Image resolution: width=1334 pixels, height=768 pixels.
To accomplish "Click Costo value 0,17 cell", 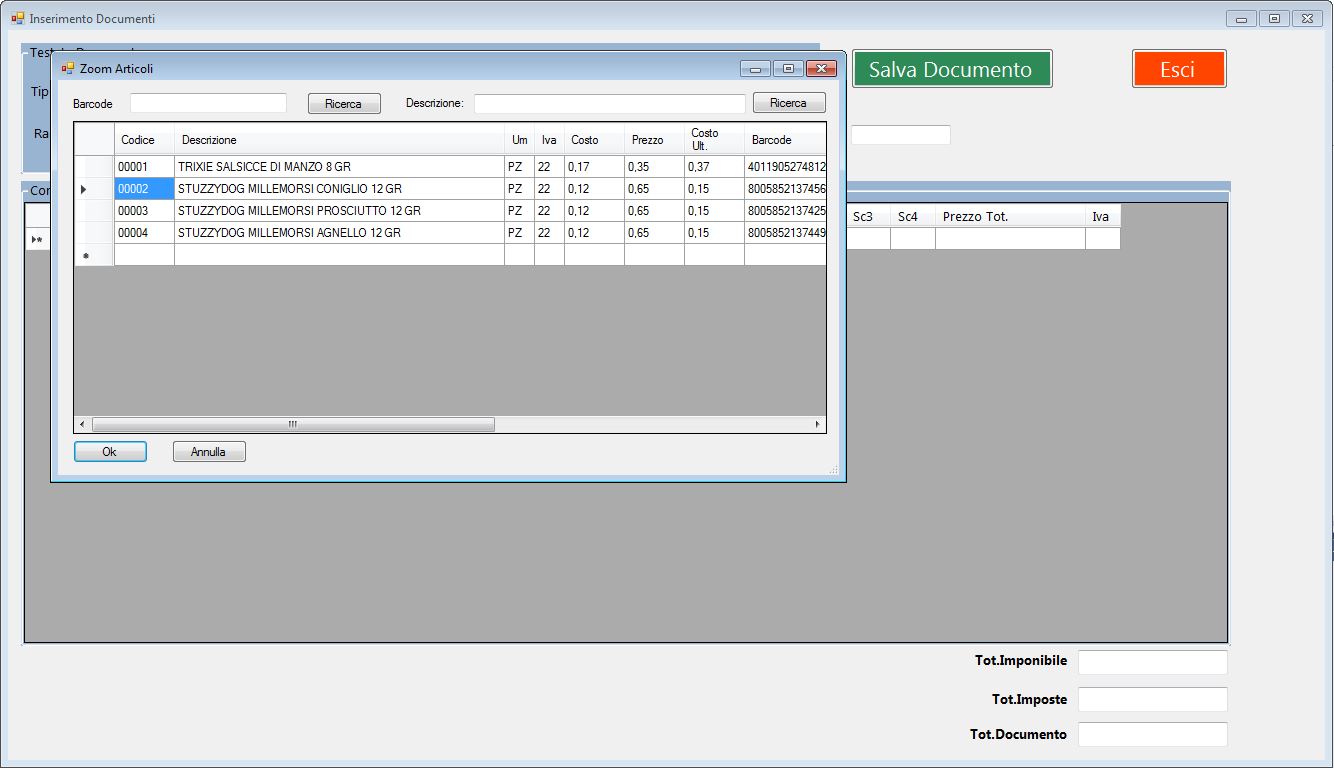I will coord(594,167).
